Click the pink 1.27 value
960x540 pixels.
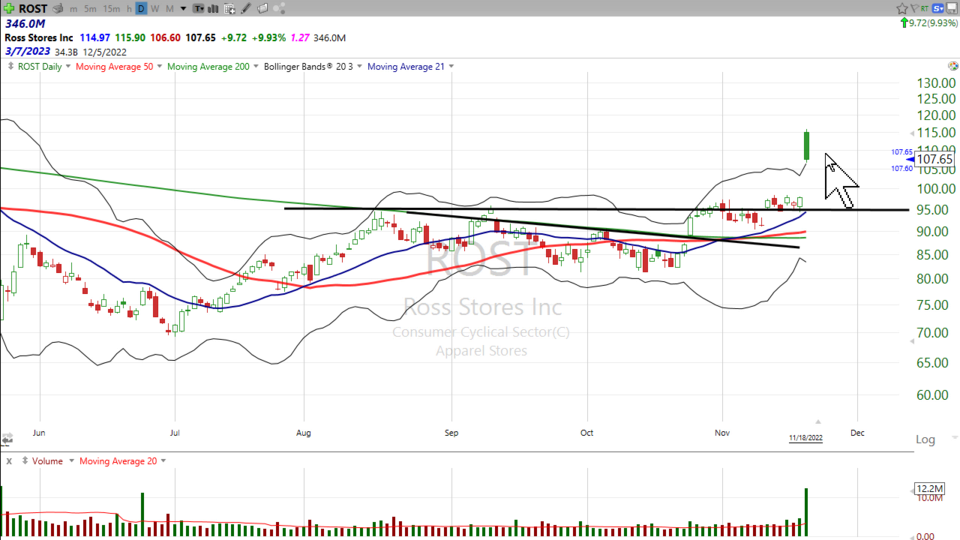[299, 37]
